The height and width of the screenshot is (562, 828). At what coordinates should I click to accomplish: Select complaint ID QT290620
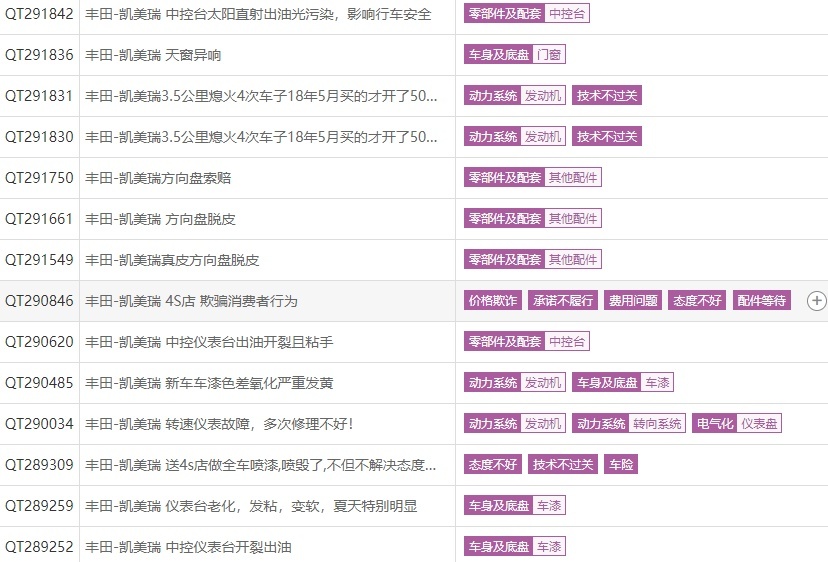pyautogui.click(x=39, y=342)
